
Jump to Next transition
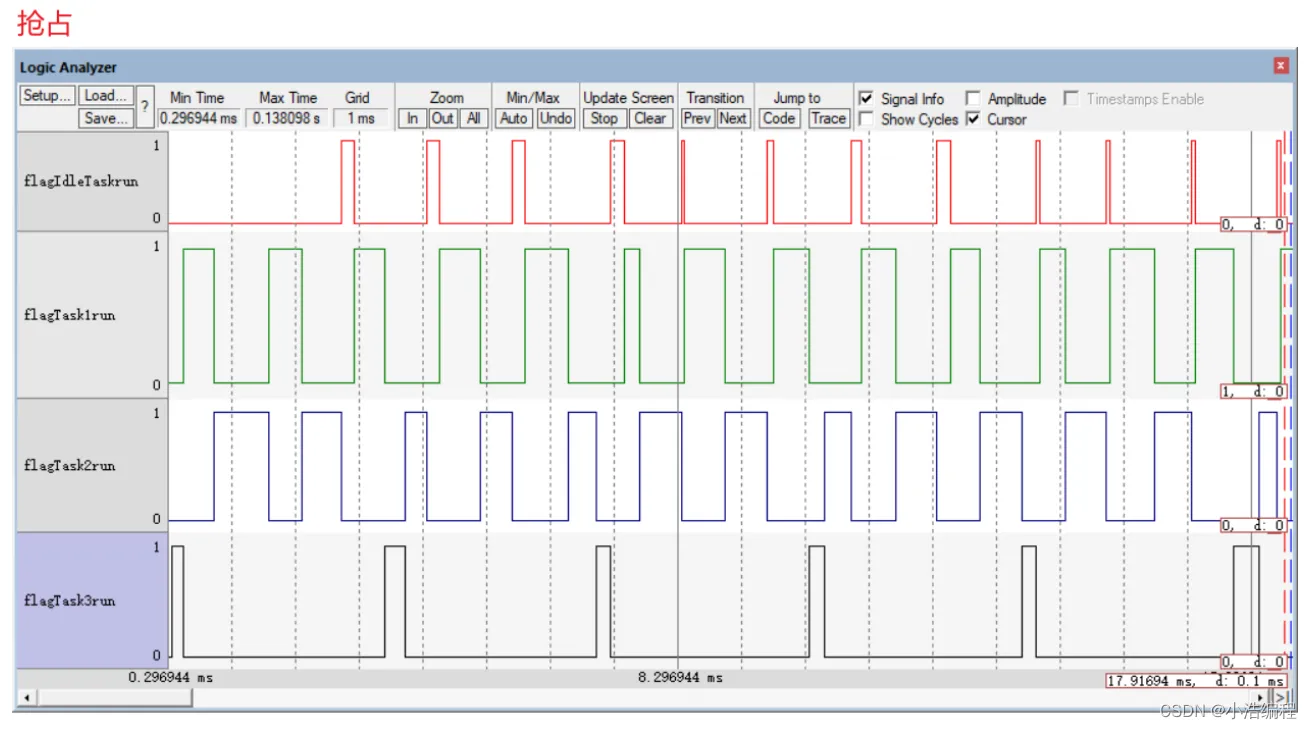tap(733, 118)
